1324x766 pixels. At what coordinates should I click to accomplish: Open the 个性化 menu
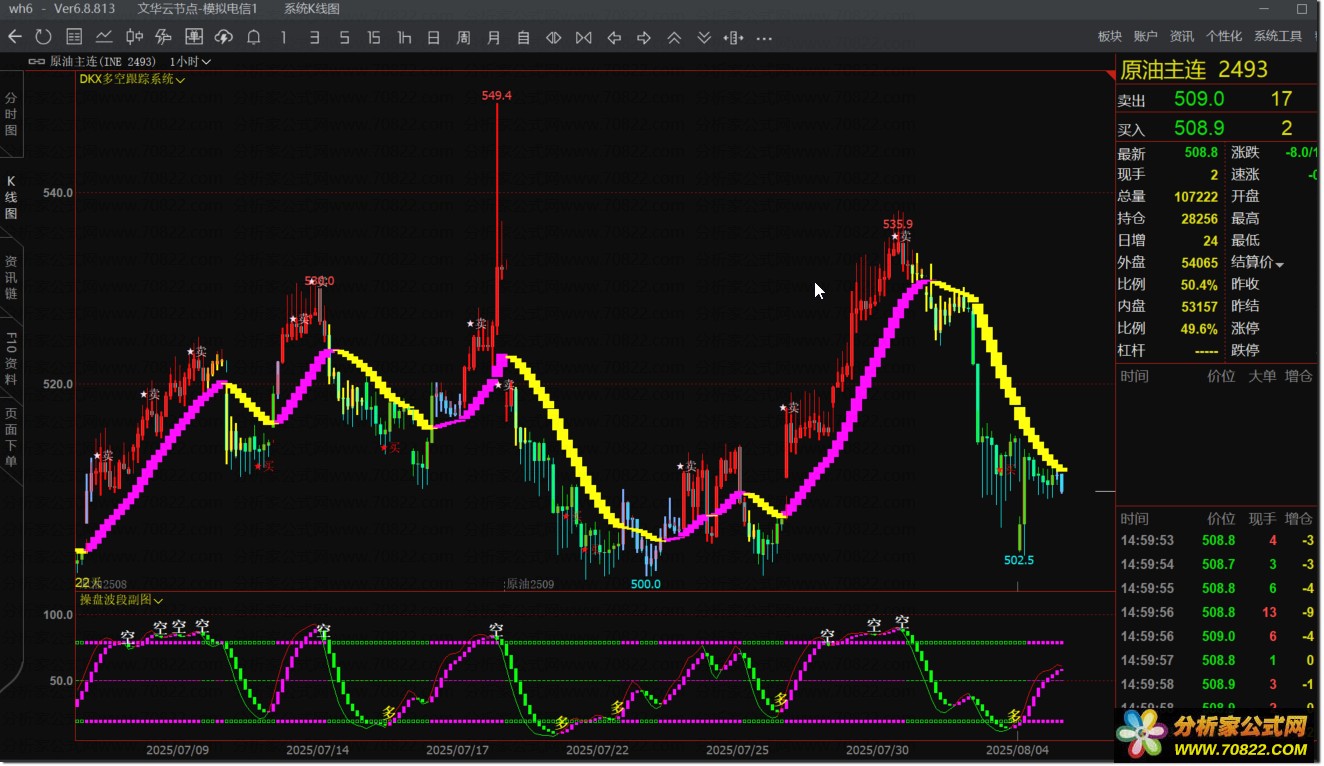pyautogui.click(x=1224, y=36)
